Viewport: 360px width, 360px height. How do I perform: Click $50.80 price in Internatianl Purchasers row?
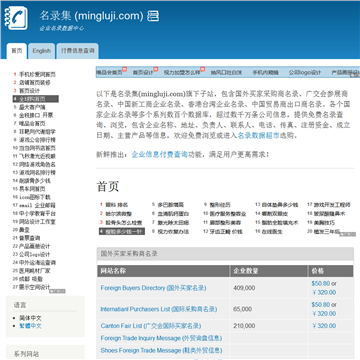(x=321, y=305)
